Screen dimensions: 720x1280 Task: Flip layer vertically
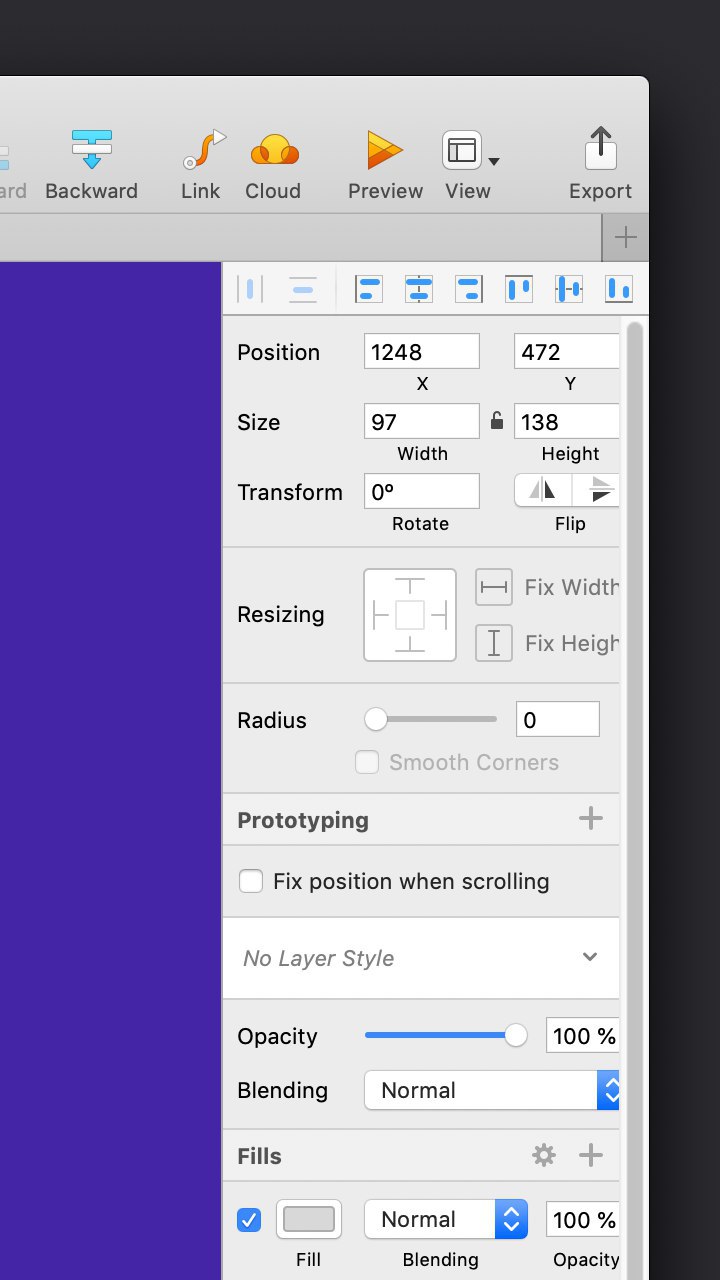[597, 491]
